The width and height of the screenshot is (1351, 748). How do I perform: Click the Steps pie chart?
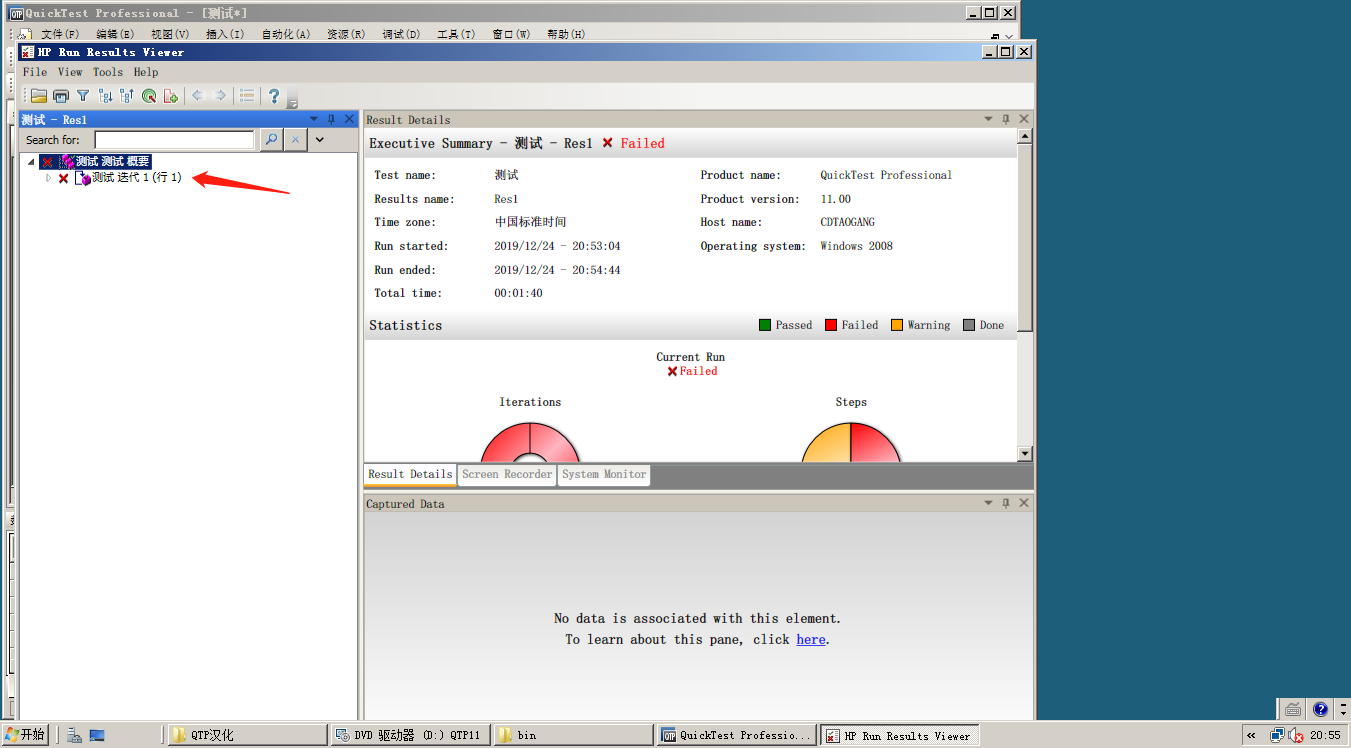click(851, 442)
